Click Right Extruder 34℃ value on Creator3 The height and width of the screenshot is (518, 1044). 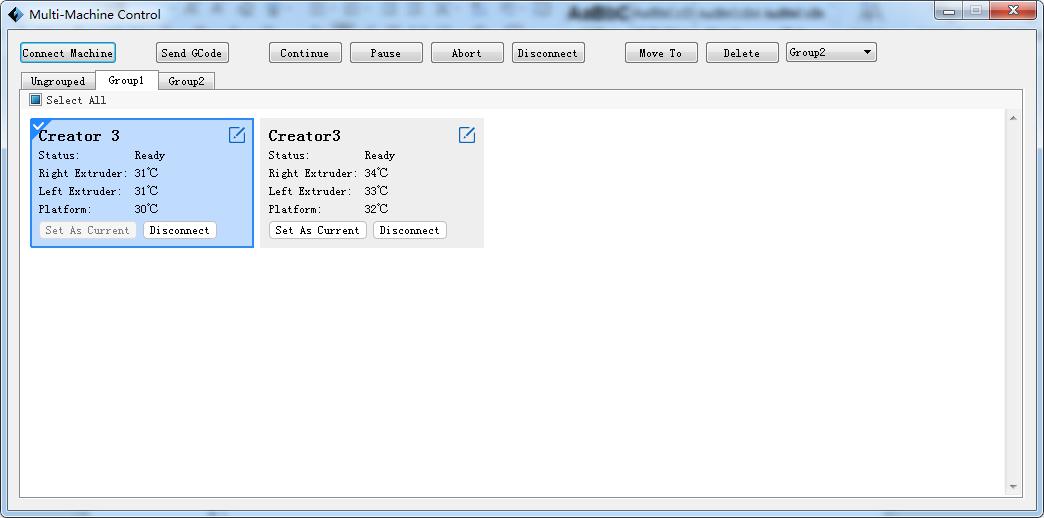[376, 173]
